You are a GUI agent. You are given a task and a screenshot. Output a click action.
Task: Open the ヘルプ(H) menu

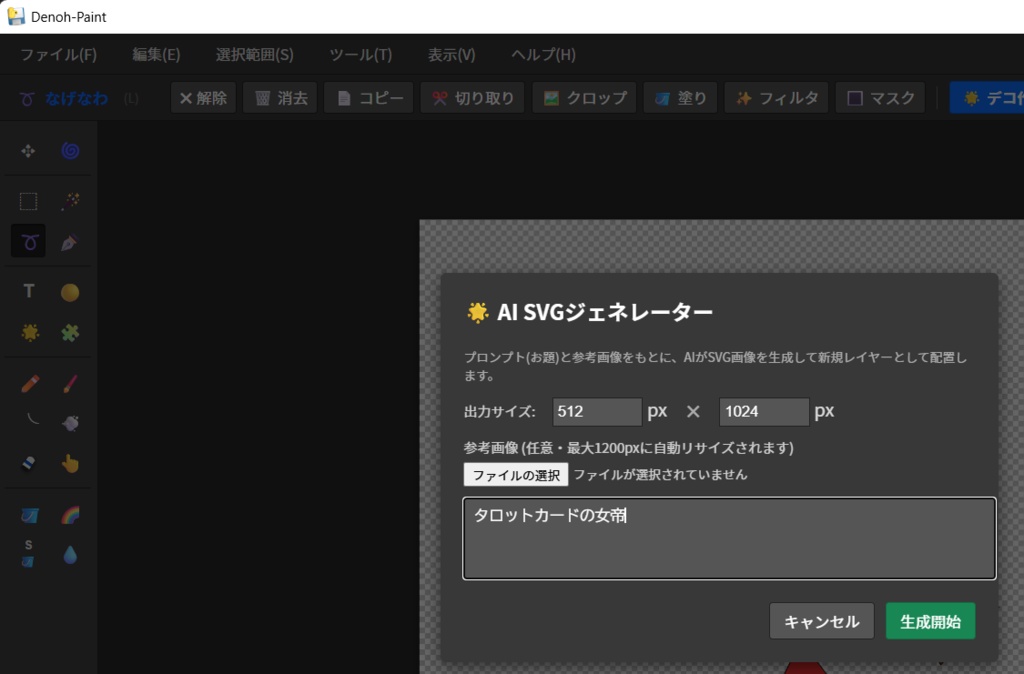coord(543,55)
